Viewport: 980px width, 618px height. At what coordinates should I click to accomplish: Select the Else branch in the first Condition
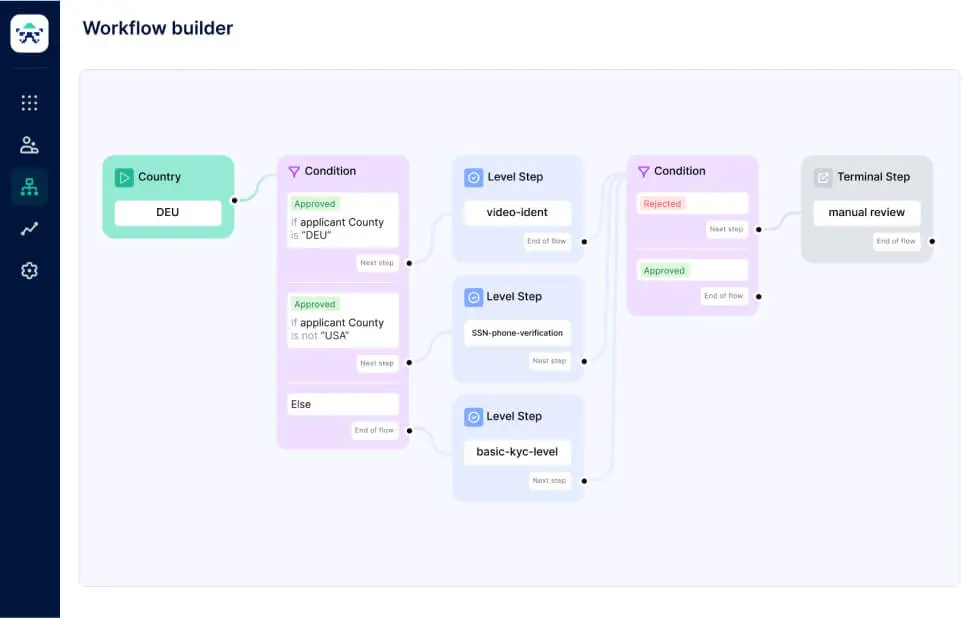[x=341, y=404]
